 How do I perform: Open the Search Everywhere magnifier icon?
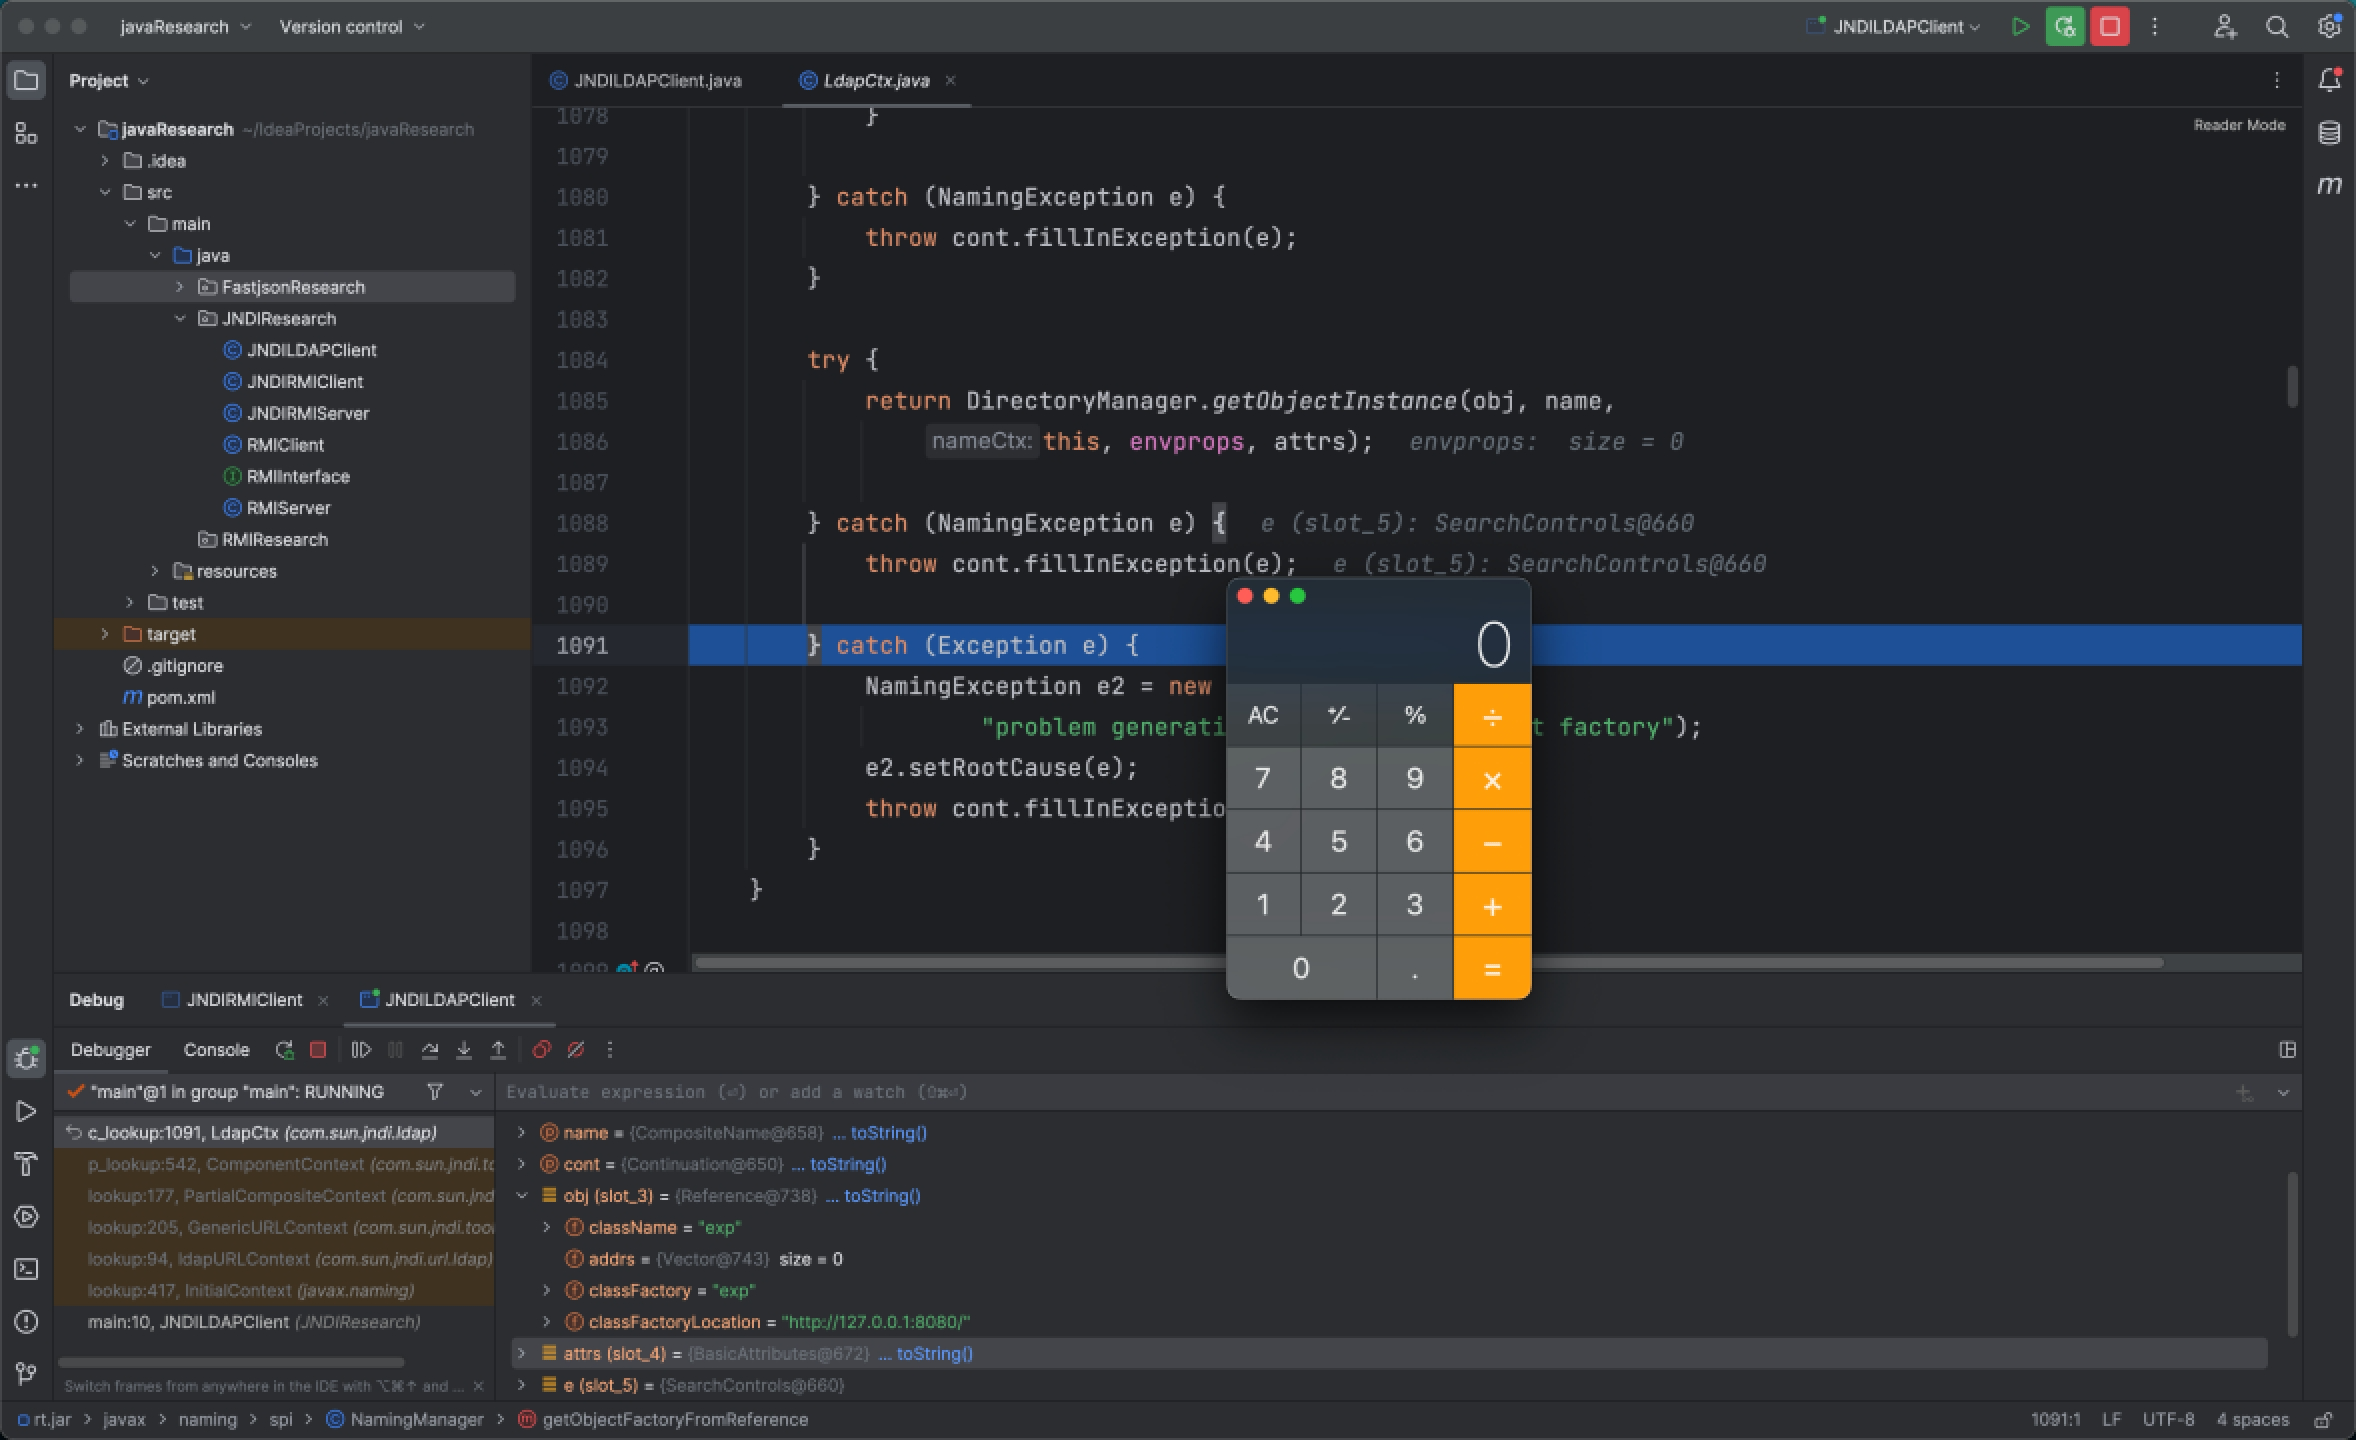pyautogui.click(x=2277, y=27)
